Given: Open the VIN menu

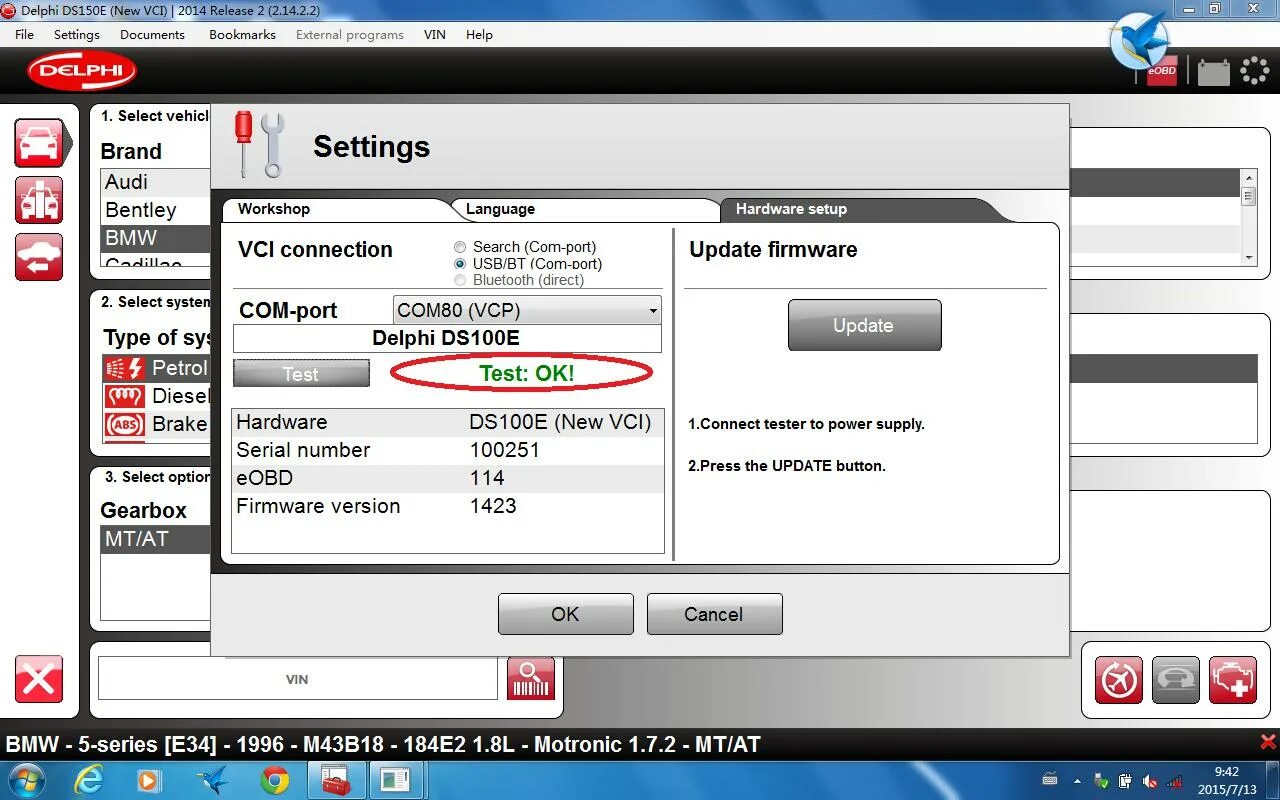Looking at the screenshot, I should point(435,34).
